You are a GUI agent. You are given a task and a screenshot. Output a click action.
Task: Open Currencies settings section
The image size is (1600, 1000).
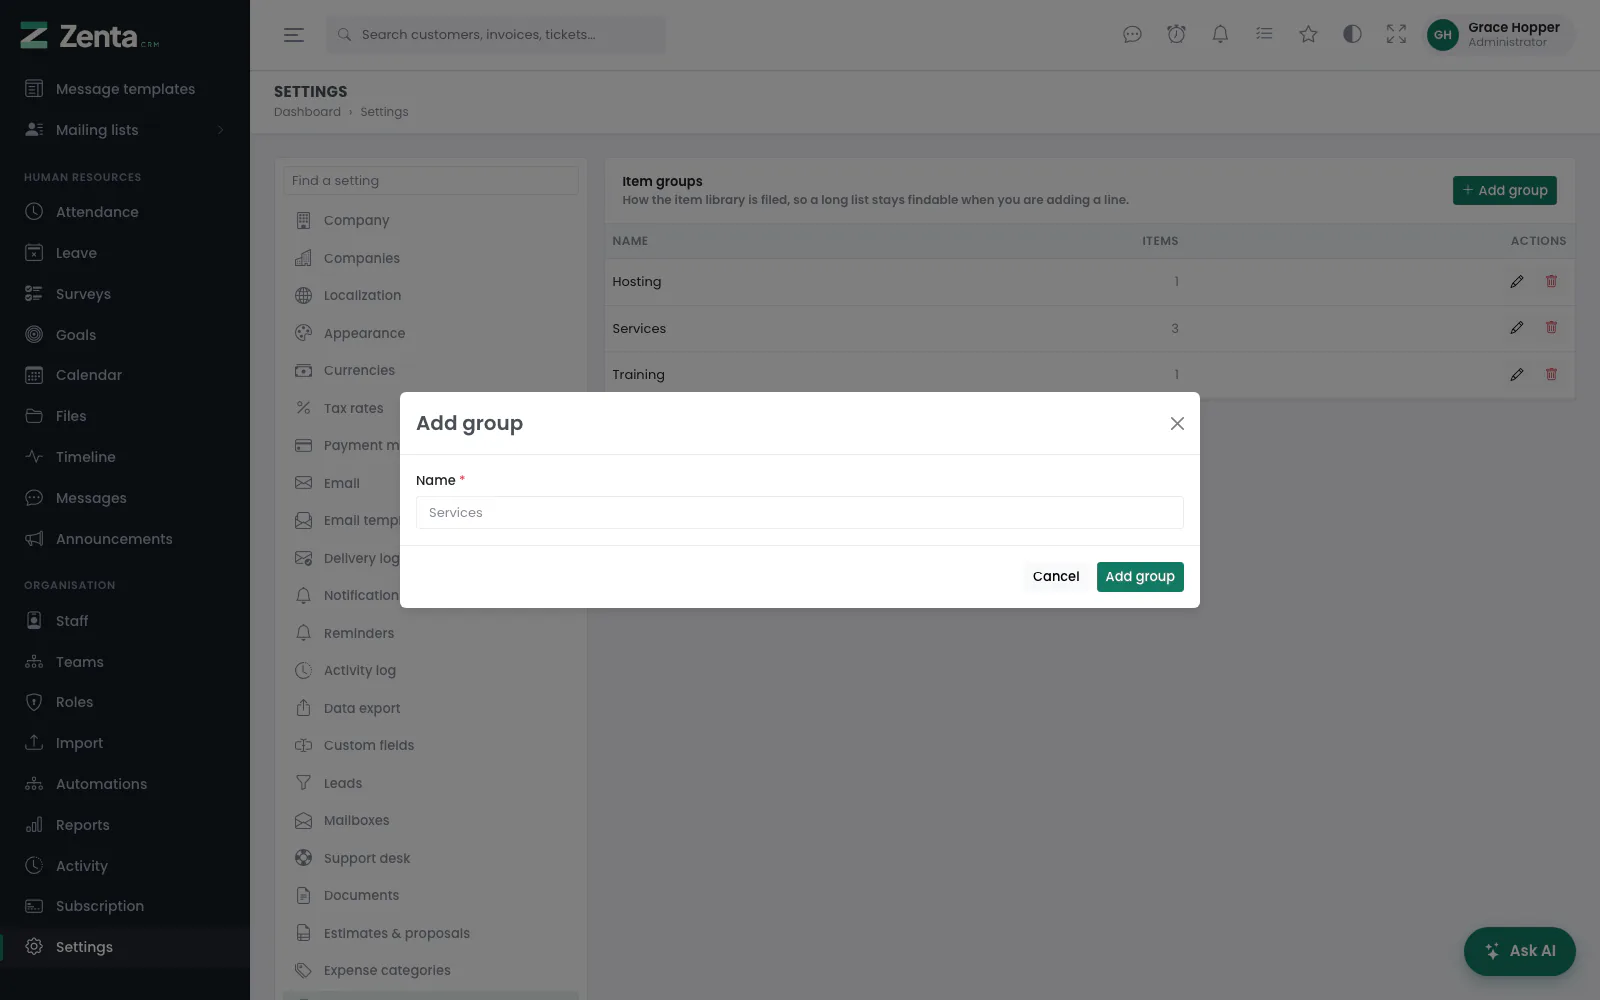pyautogui.click(x=431, y=371)
